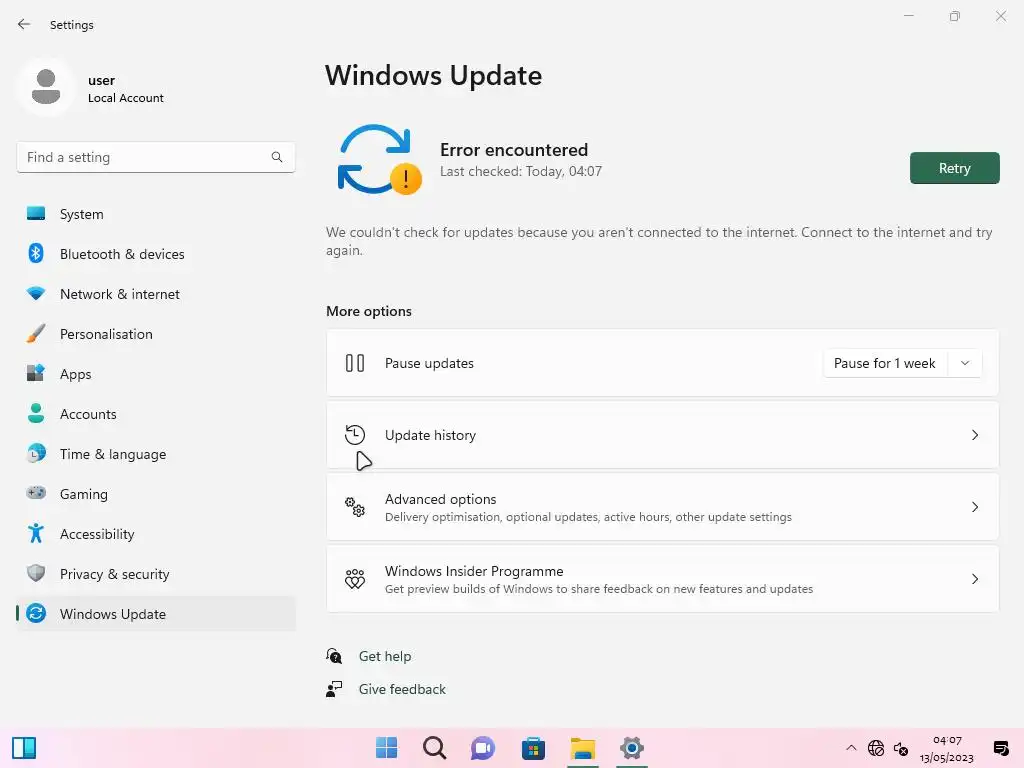This screenshot has height=768, width=1024.
Task: Click the gears icon for Advanced options
Action: pyautogui.click(x=355, y=507)
